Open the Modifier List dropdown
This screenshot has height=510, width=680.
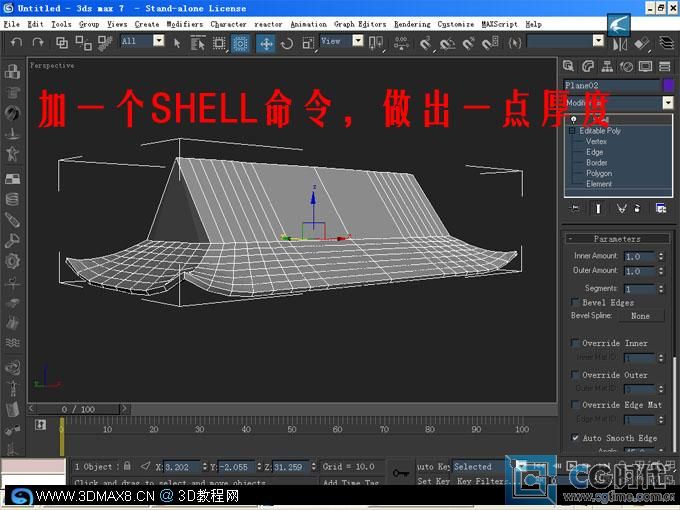click(x=668, y=103)
